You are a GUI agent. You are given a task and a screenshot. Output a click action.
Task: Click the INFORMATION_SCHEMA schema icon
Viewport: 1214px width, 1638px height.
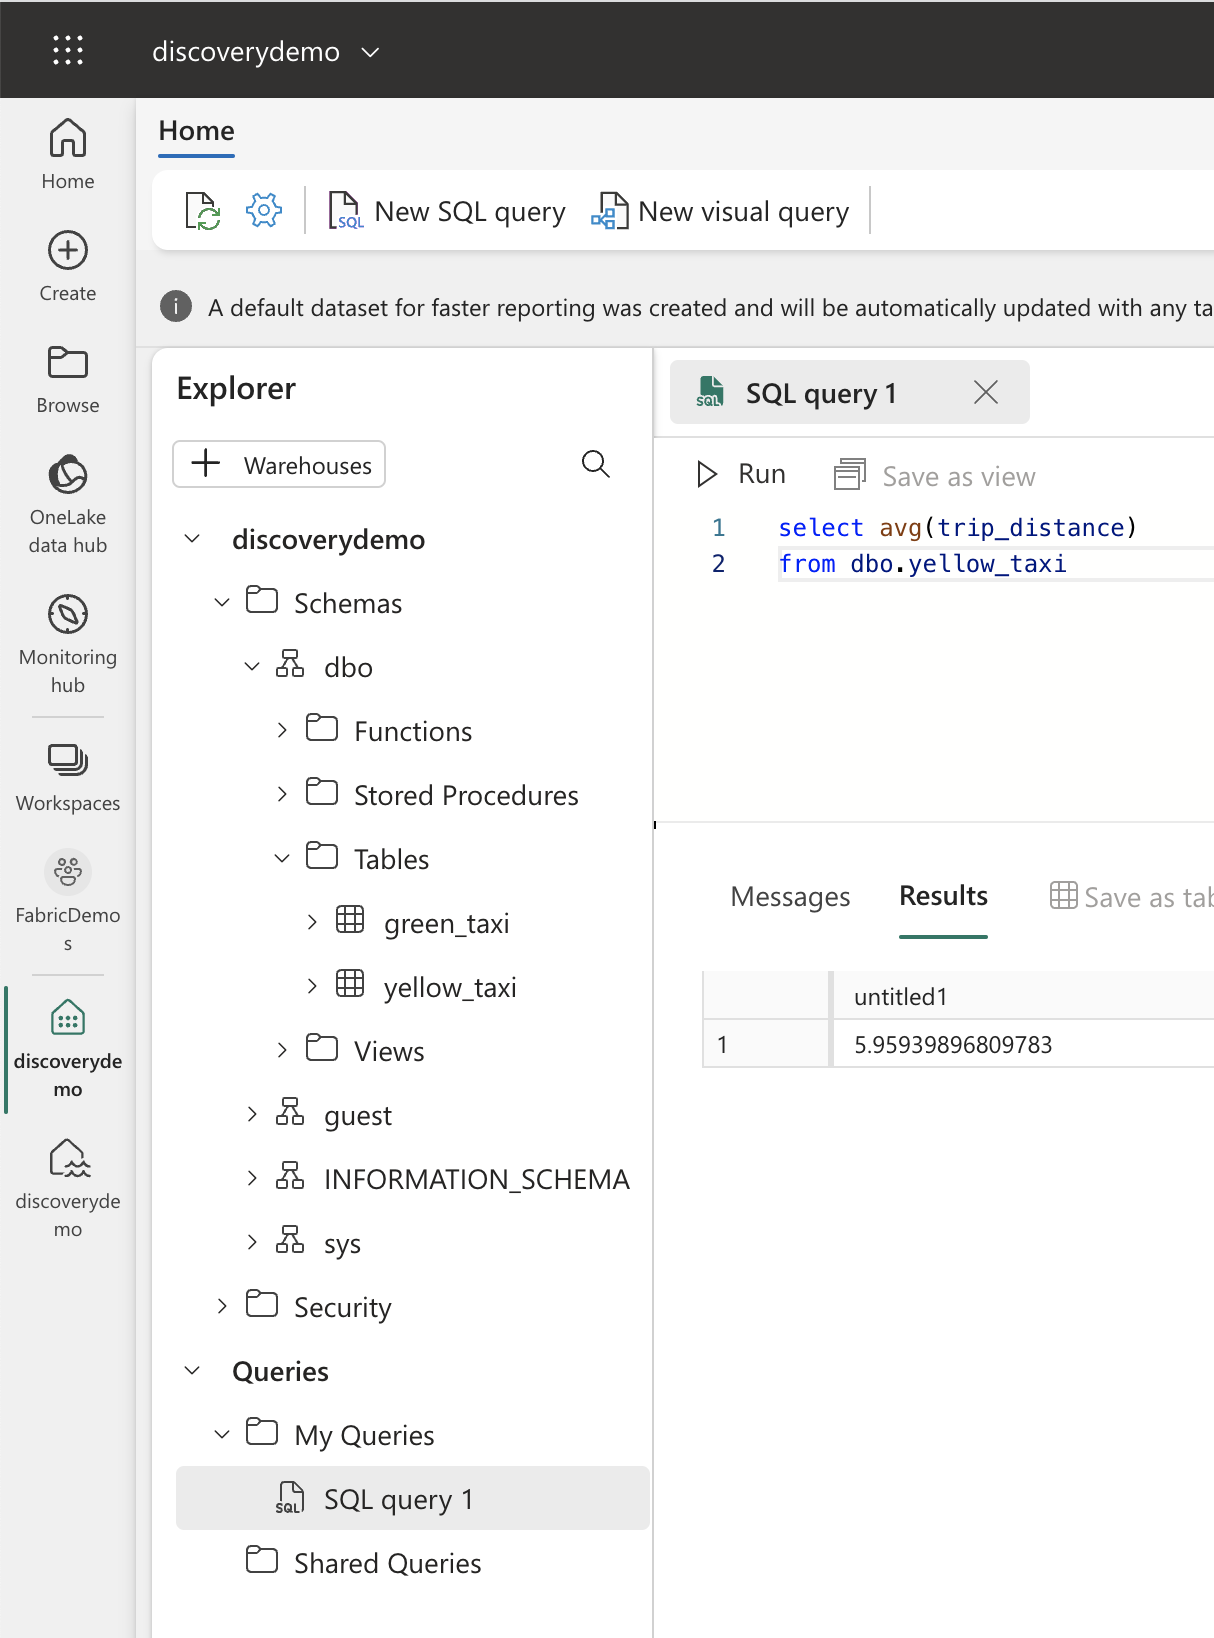coord(290,1176)
